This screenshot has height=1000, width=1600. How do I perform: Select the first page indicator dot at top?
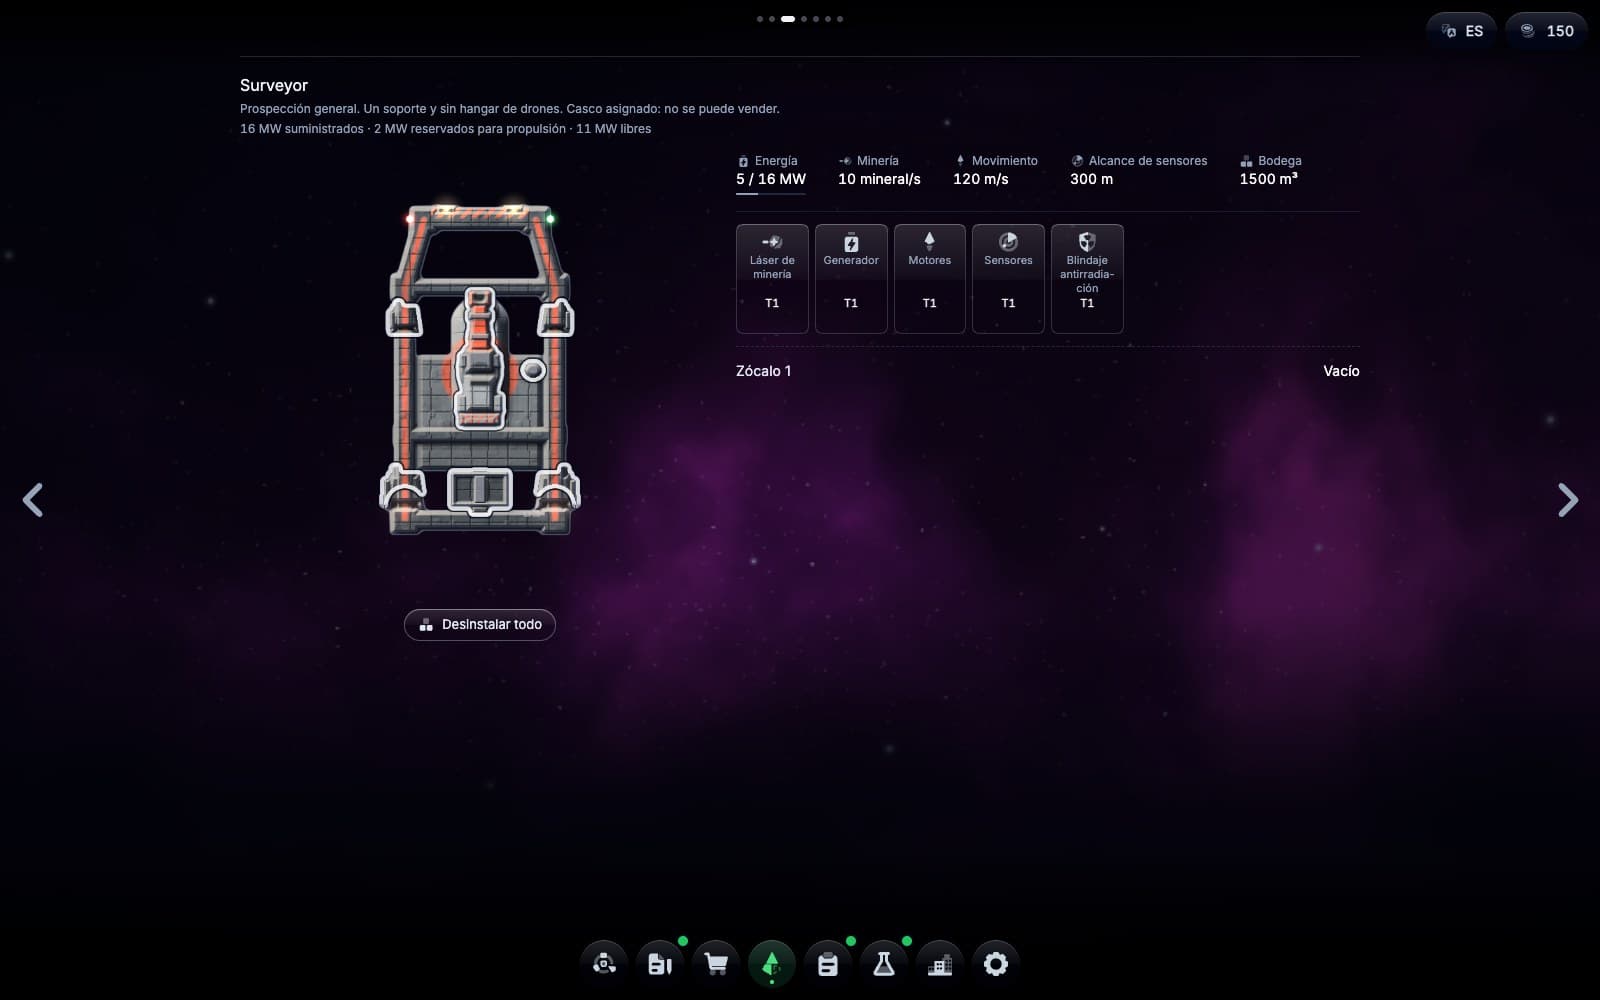pyautogui.click(x=760, y=19)
